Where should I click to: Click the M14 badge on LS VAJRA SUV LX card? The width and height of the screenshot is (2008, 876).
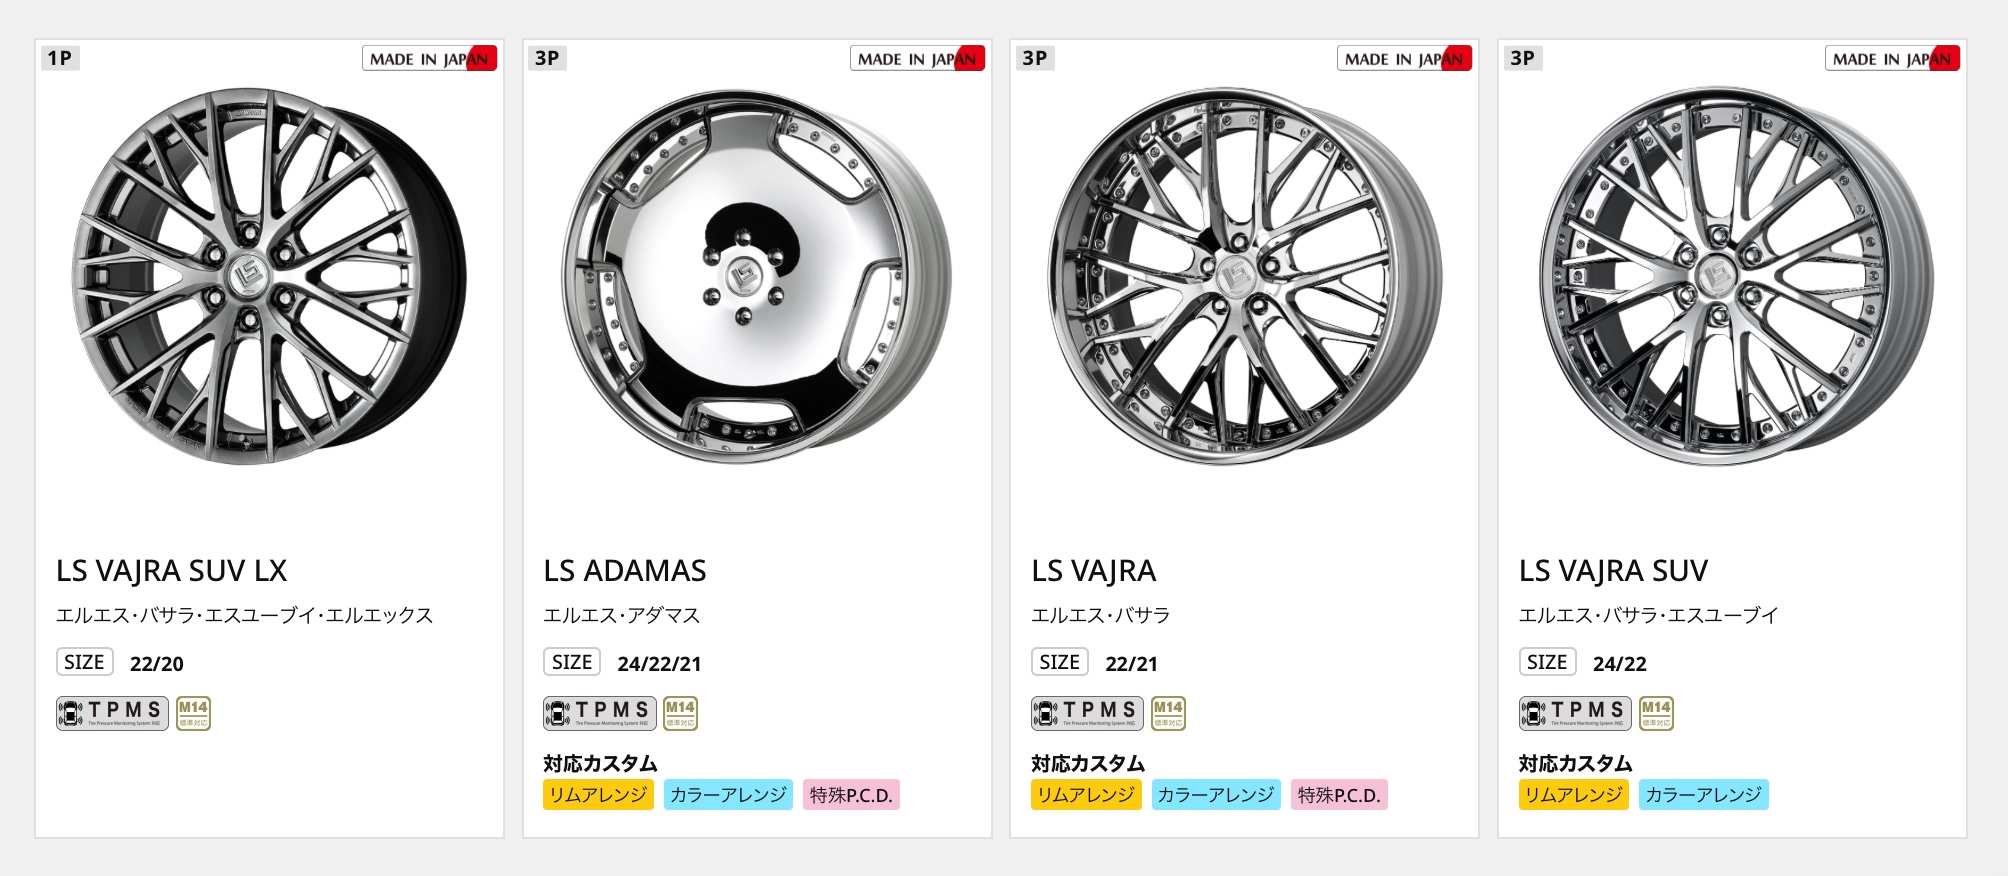click(193, 713)
